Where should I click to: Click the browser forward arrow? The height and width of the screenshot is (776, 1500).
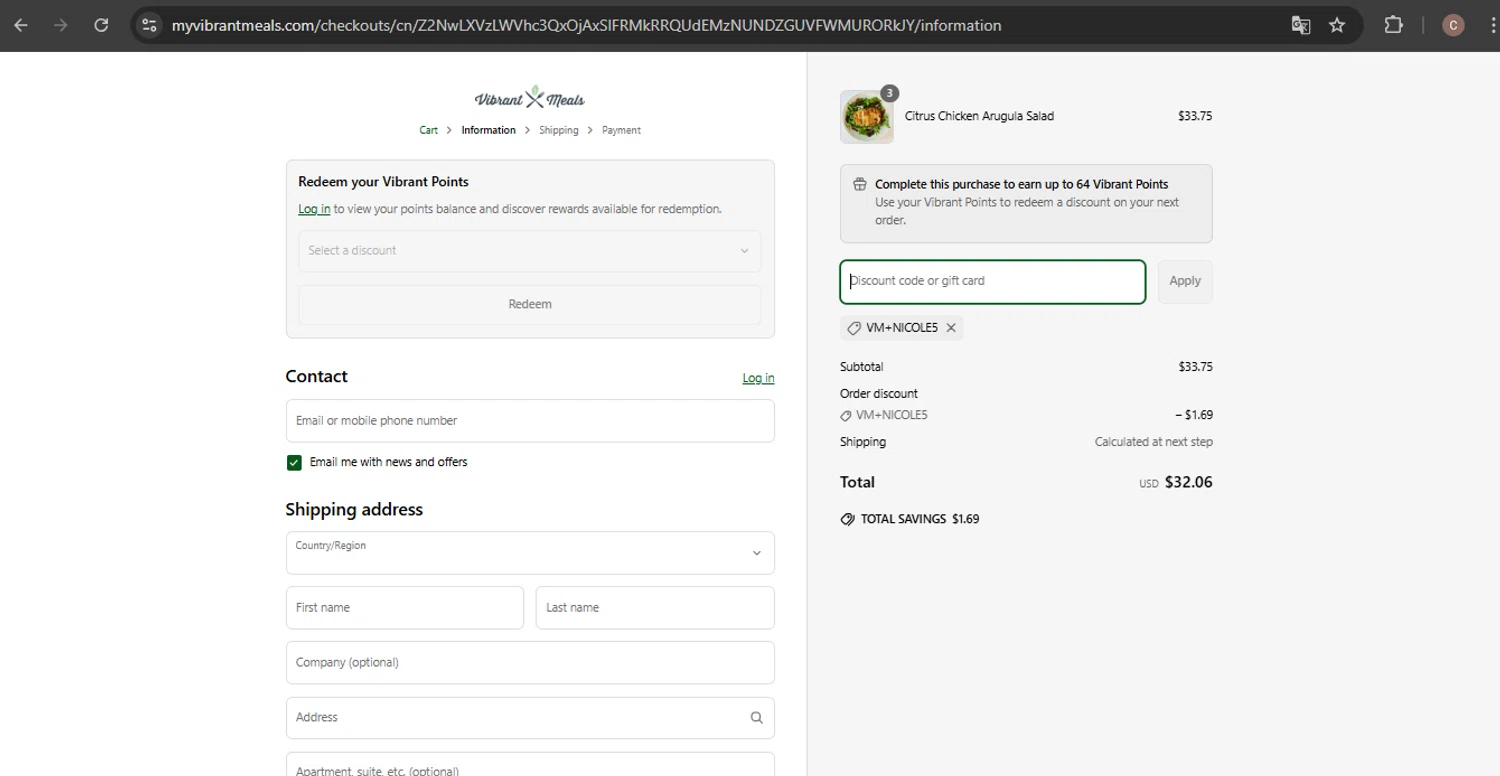click(x=61, y=25)
